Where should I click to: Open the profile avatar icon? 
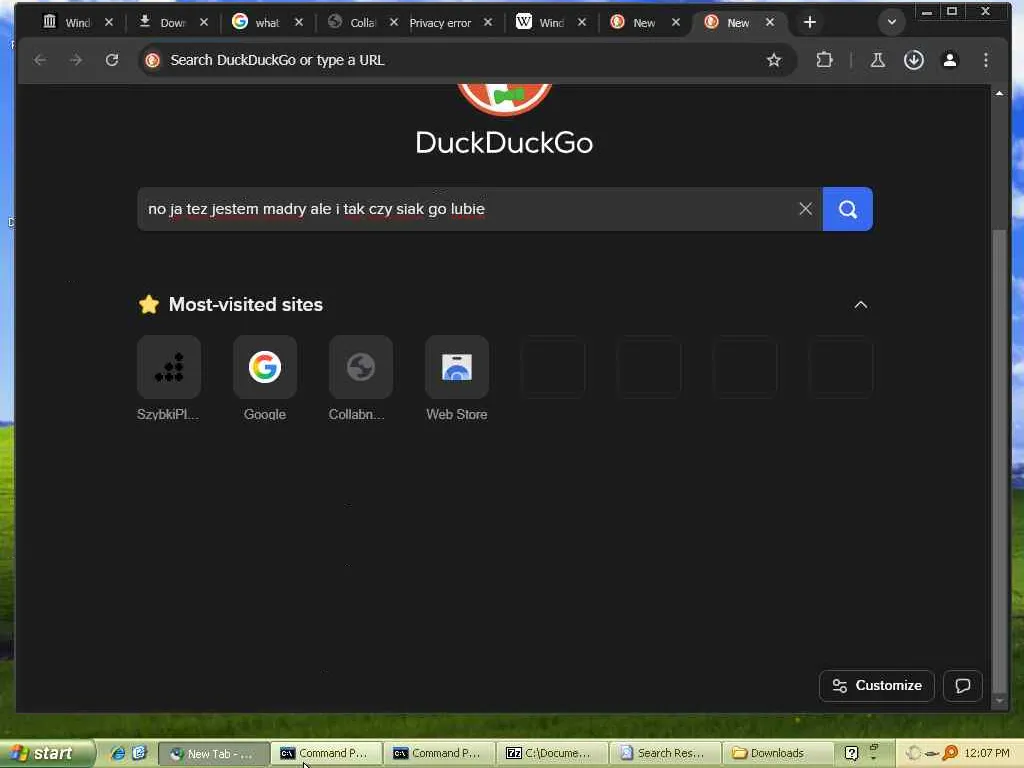coord(950,60)
